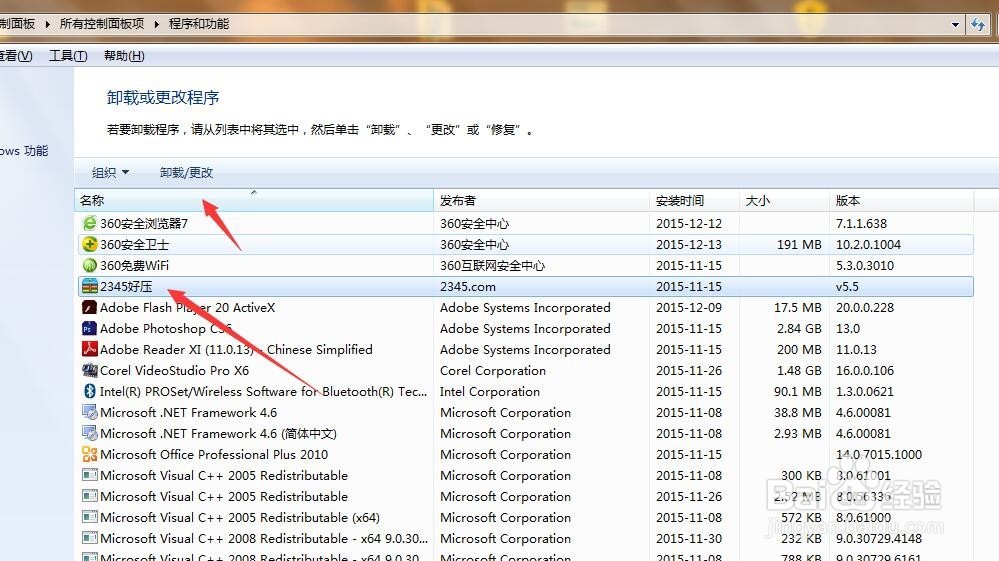This screenshot has height=561, width=999.
Task: Select Microsoft Office Professional Plus 2010 name
Action: point(214,455)
